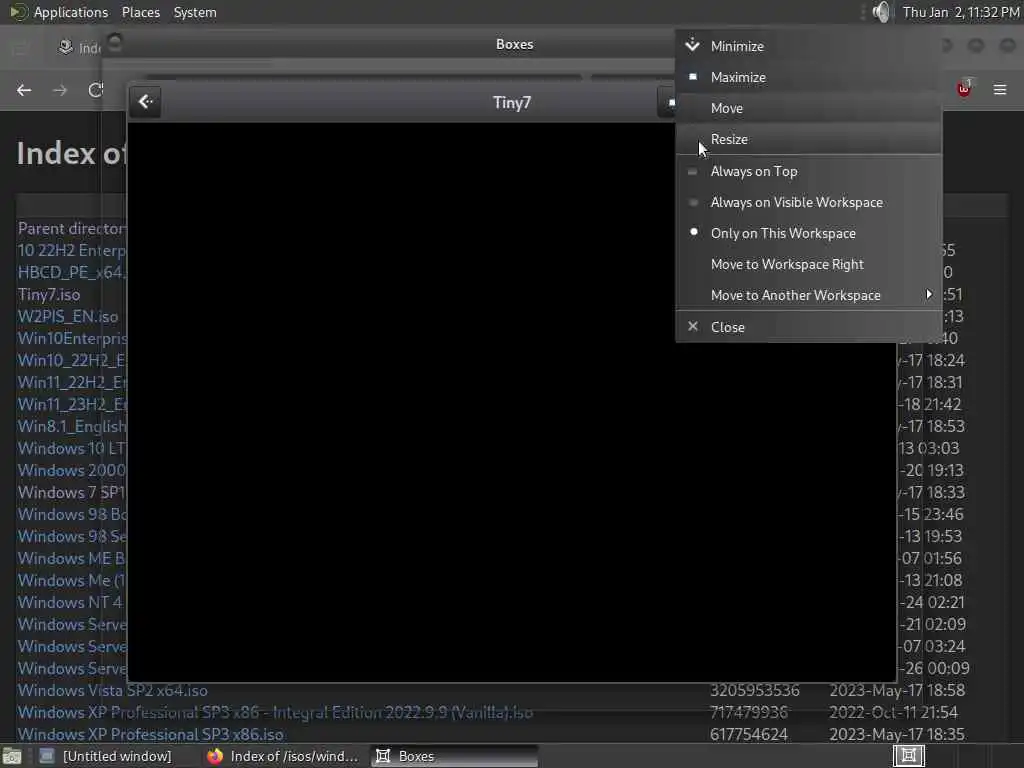
Task: Open the Windows 2000 link
Action: coord(72,470)
